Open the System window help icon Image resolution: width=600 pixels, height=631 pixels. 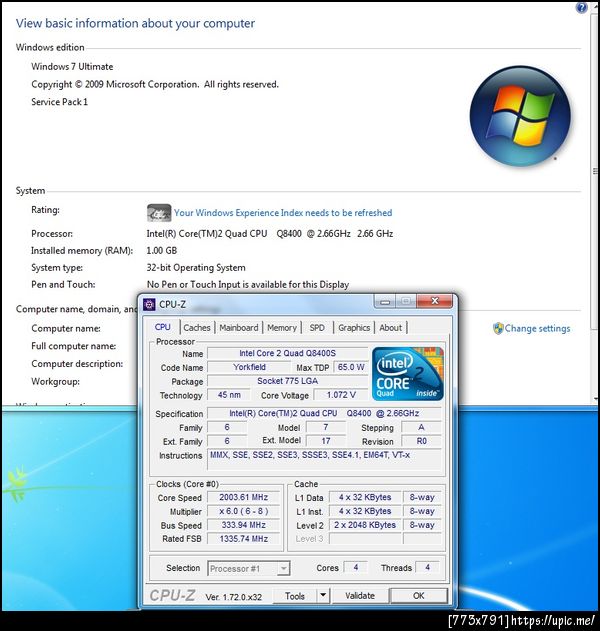[x=582, y=8]
